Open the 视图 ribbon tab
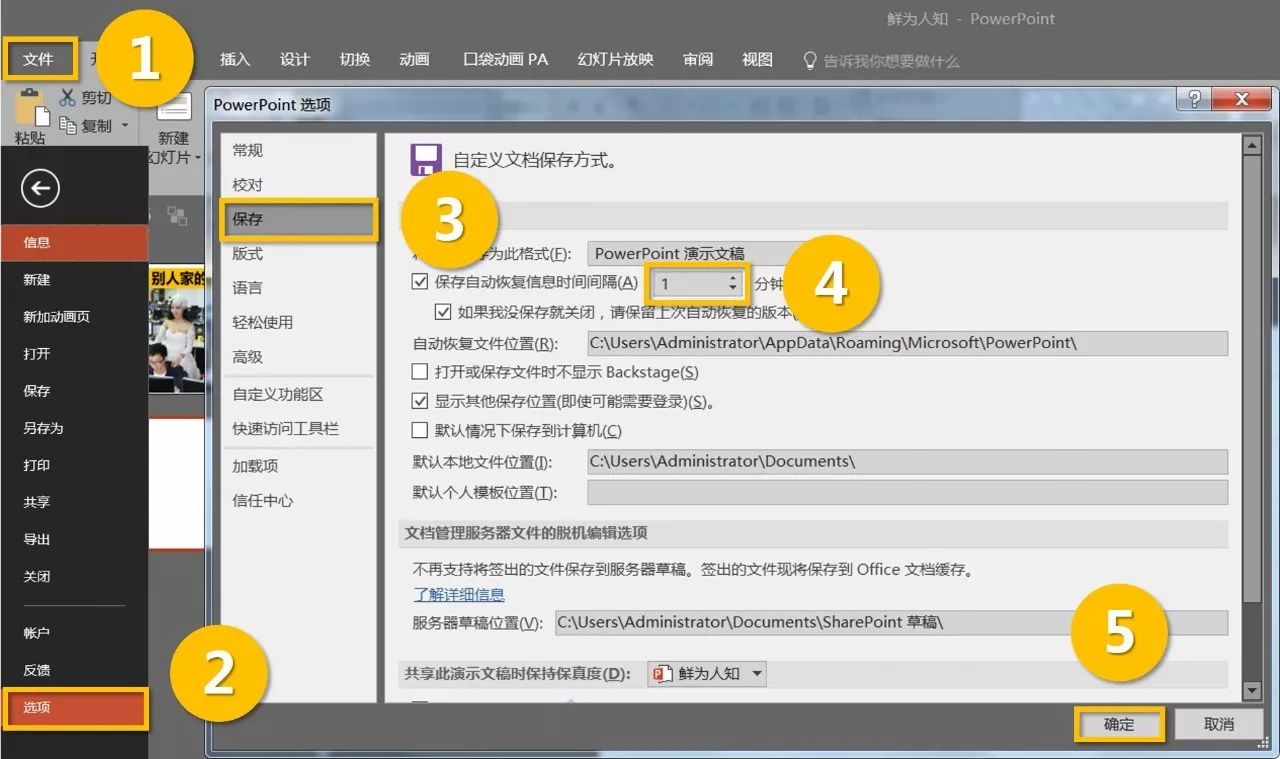The width and height of the screenshot is (1280, 759). tap(757, 60)
